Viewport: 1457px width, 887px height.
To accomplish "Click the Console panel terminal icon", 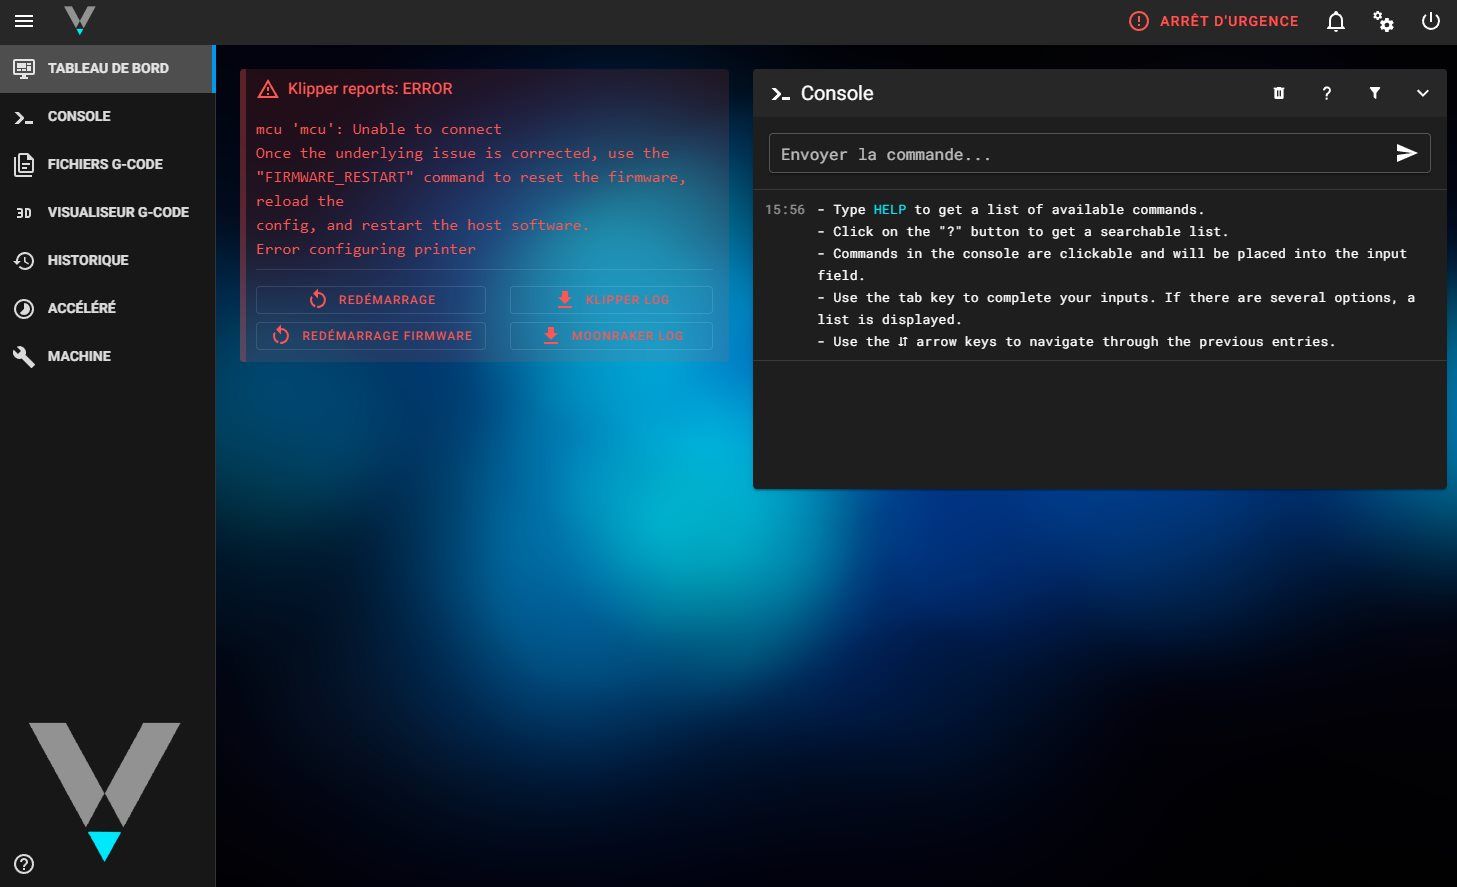I will [781, 94].
